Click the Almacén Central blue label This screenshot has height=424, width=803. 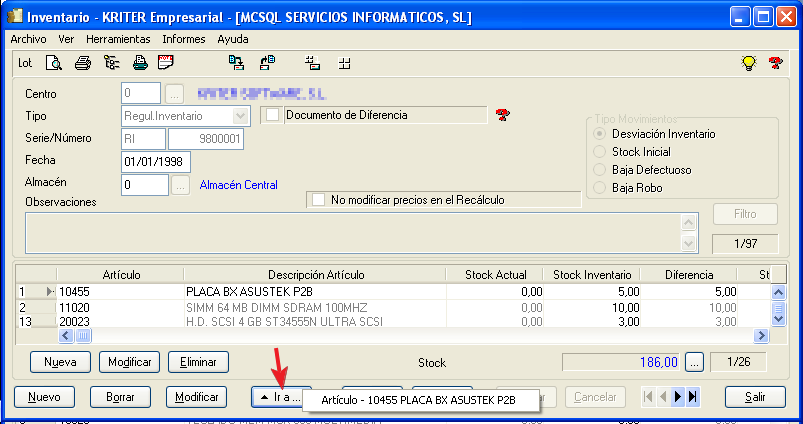click(x=239, y=185)
